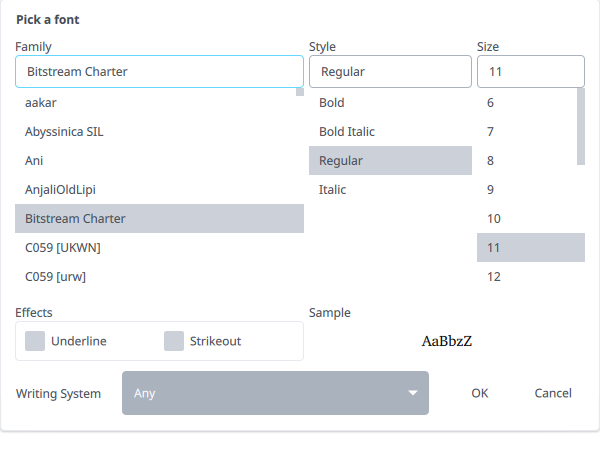Set font size to 12
The width and height of the screenshot is (600, 450).
(525, 276)
